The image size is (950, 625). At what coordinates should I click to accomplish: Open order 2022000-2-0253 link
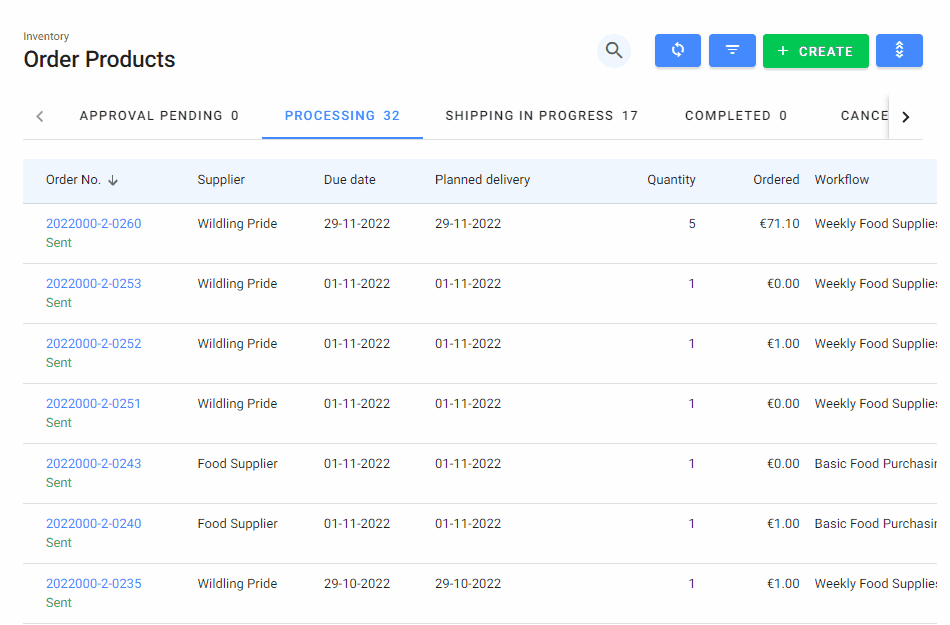point(94,284)
